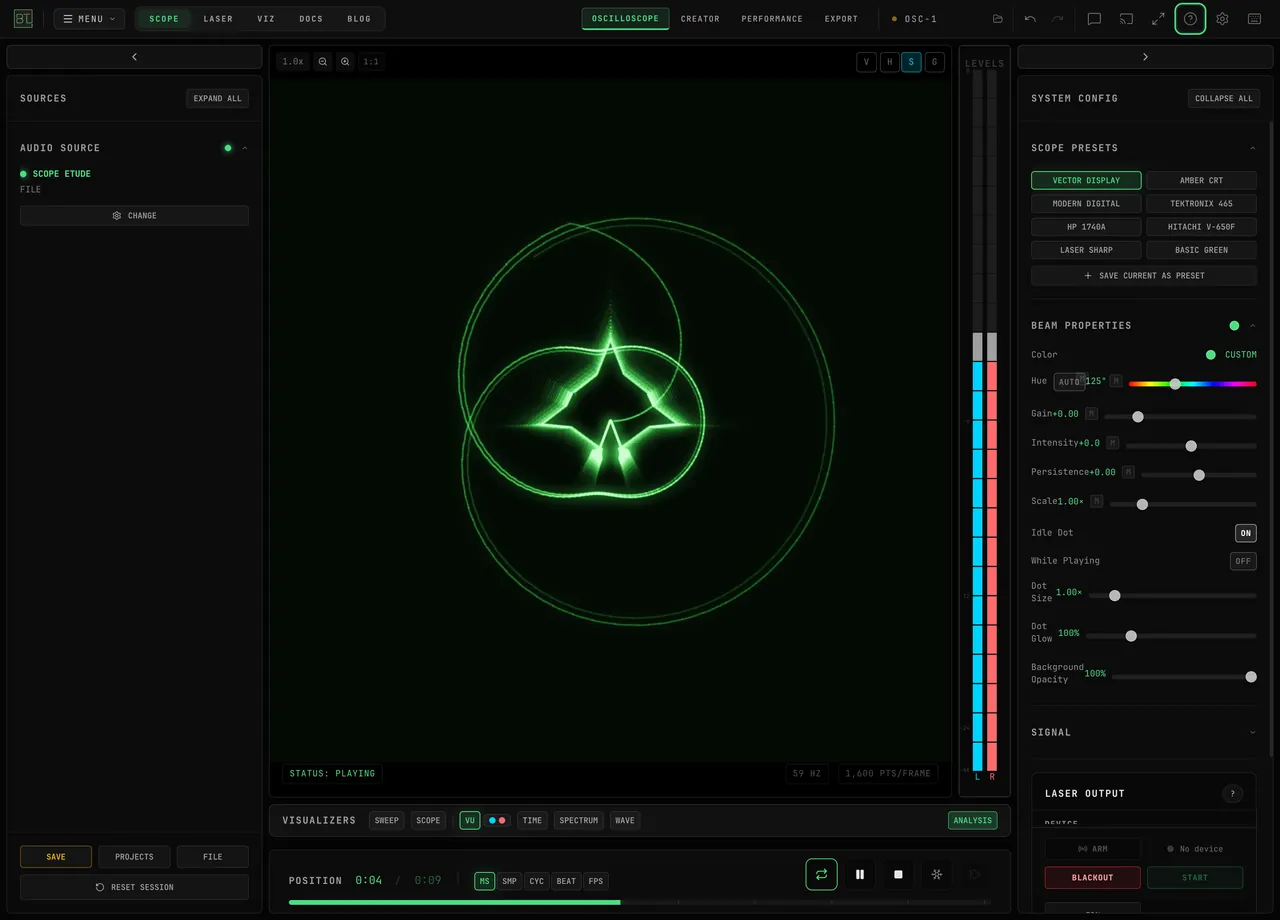
Task: Collapse the Scope Presets section
Action: (1252, 148)
